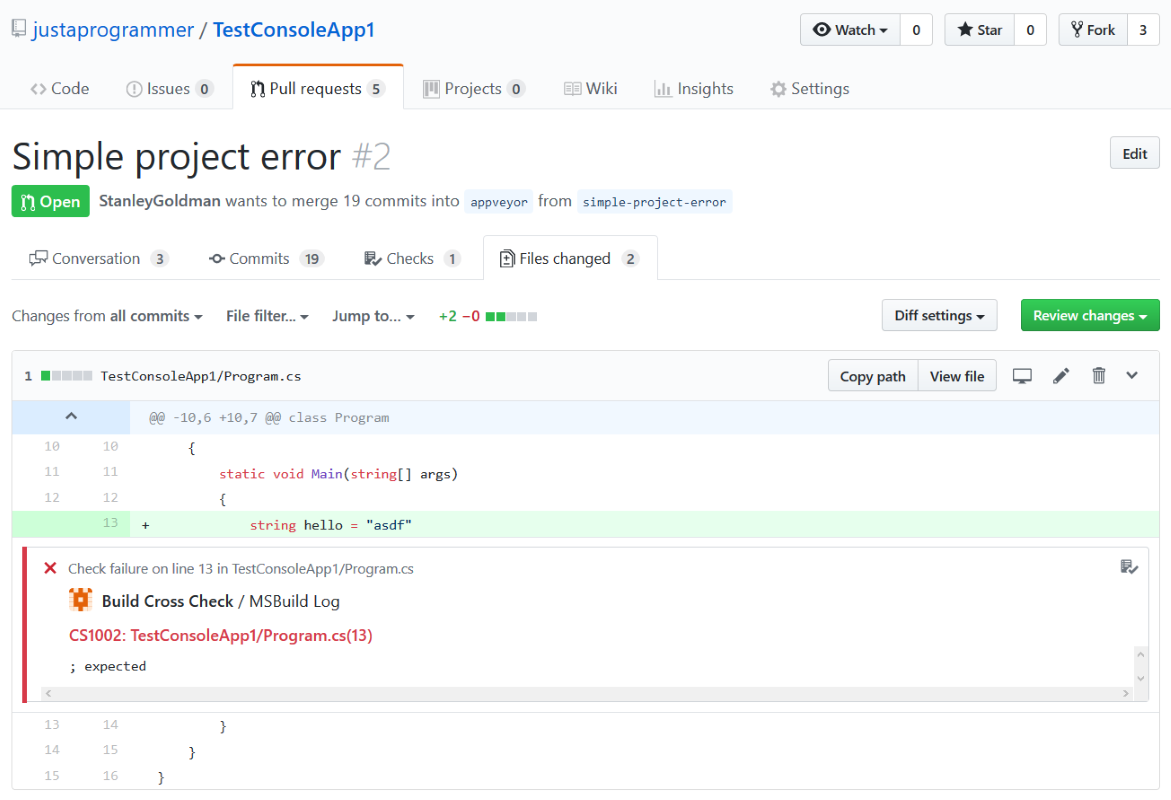Open the Insights tab
Viewport: 1171px width, 800px height.
pos(694,89)
